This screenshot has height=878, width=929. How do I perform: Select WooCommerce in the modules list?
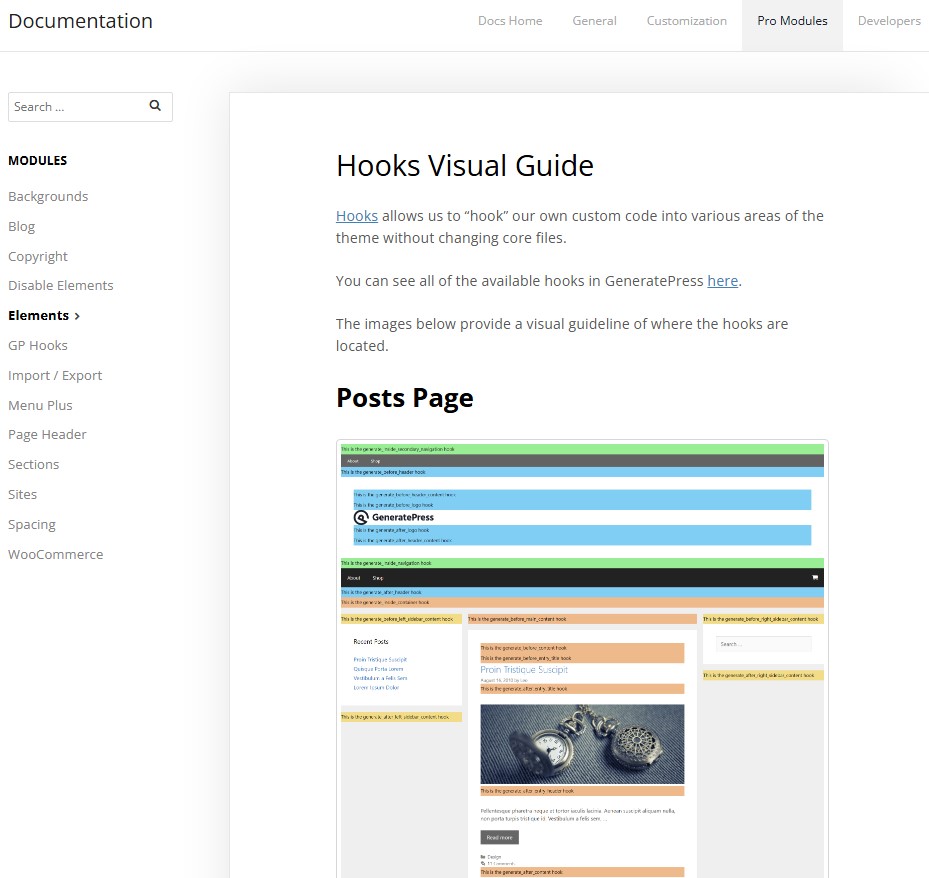click(x=55, y=554)
